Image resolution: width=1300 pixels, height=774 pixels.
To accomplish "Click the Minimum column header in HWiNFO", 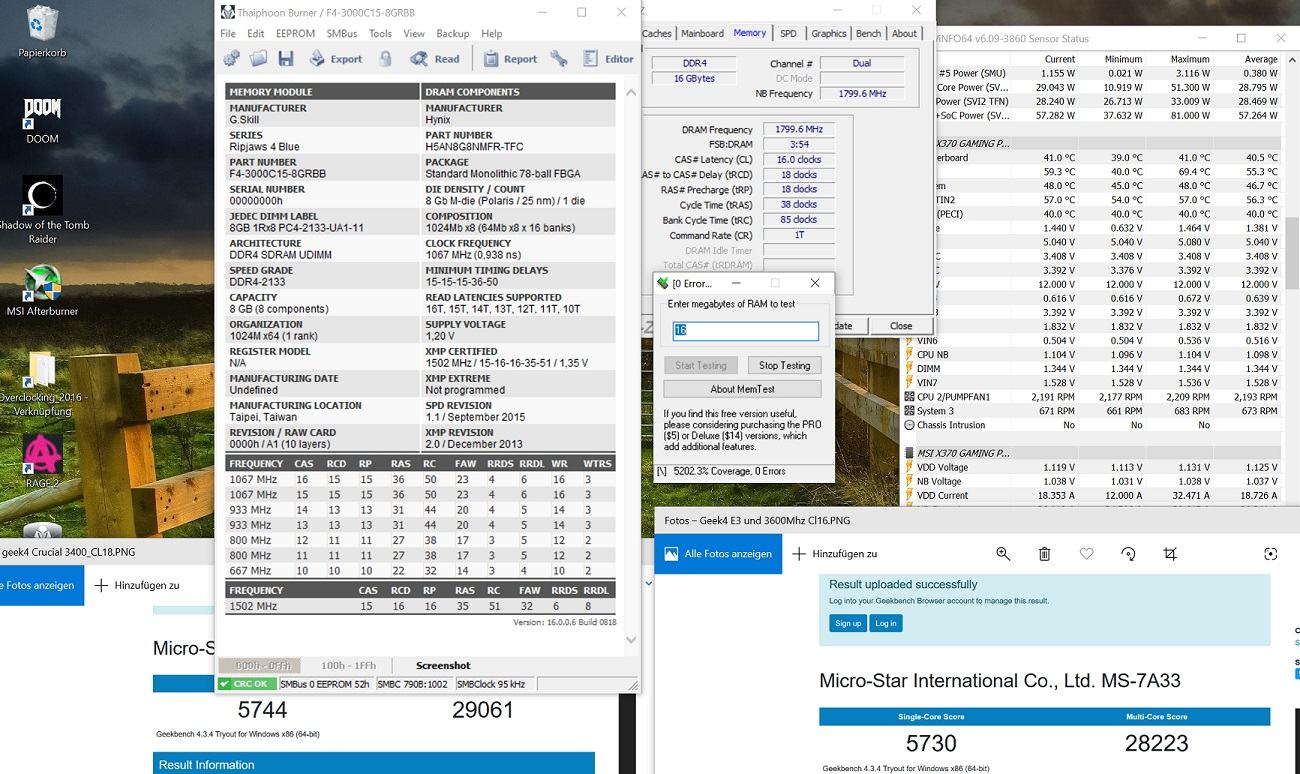I will [x=1123, y=59].
